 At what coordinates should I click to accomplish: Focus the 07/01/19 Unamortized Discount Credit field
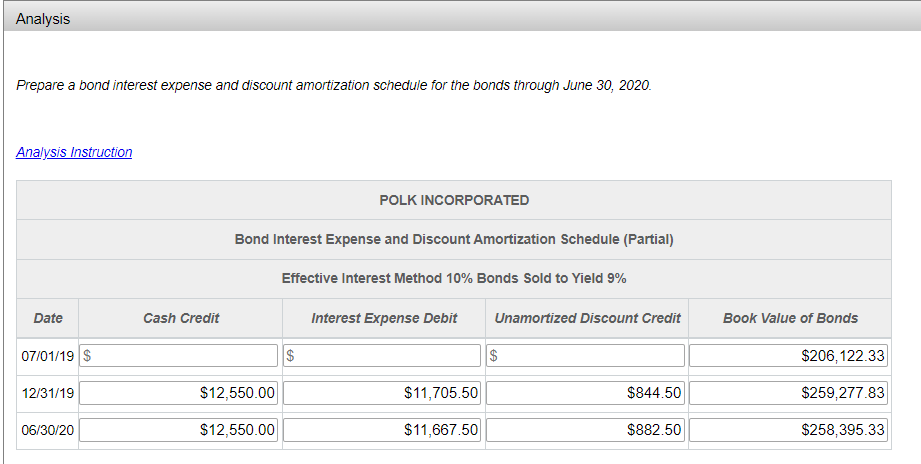pos(586,355)
